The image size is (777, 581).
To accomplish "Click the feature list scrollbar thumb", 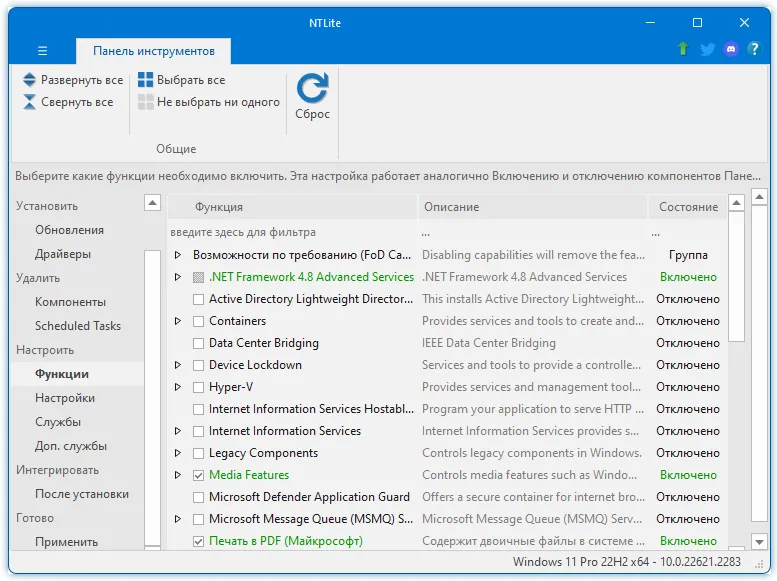I will 736,277.
